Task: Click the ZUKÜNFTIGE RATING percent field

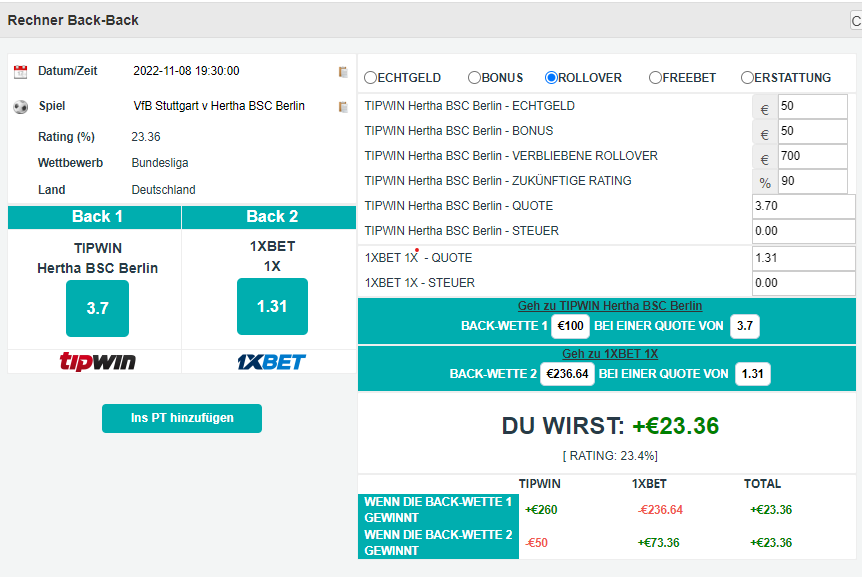Action: (x=813, y=181)
